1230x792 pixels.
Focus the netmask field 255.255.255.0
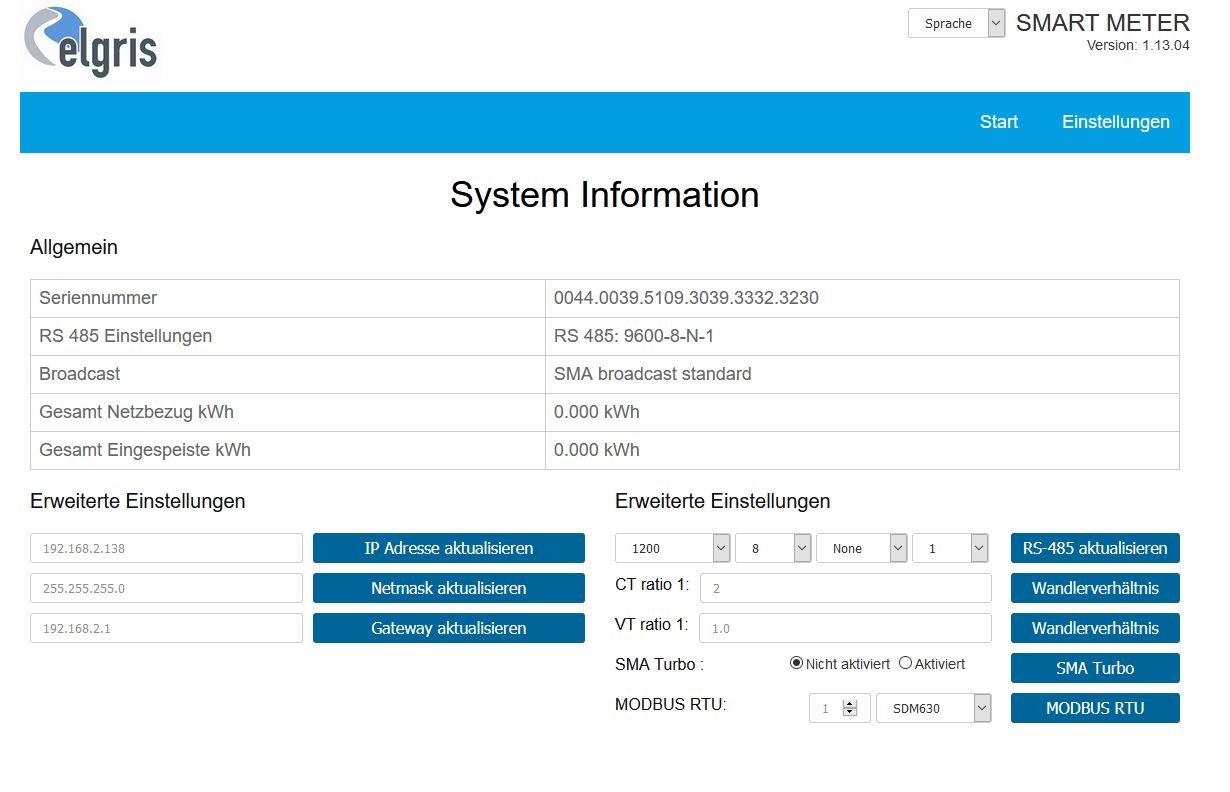[x=166, y=588]
